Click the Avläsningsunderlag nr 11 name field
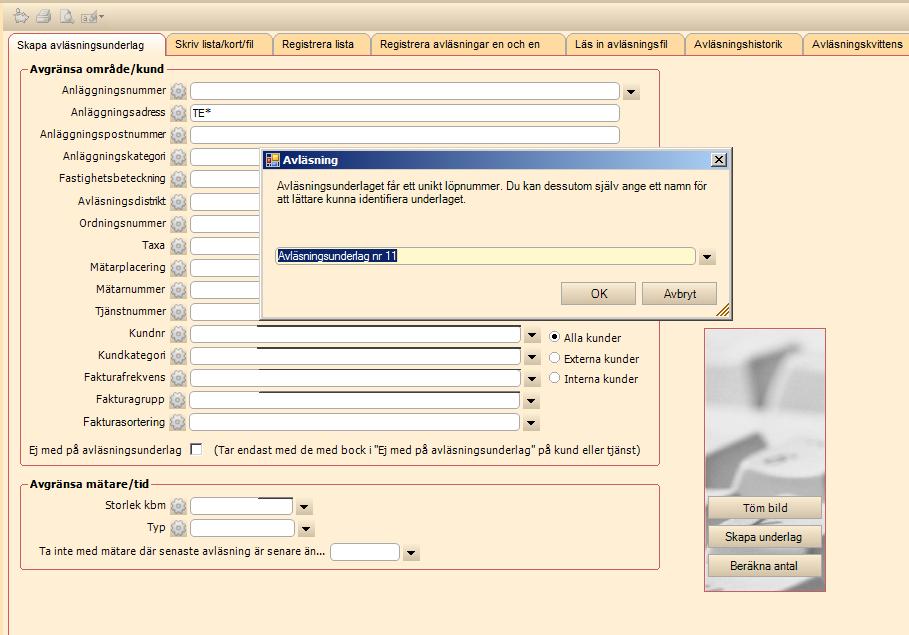Viewport: 909px width, 635px height. [x=485, y=256]
